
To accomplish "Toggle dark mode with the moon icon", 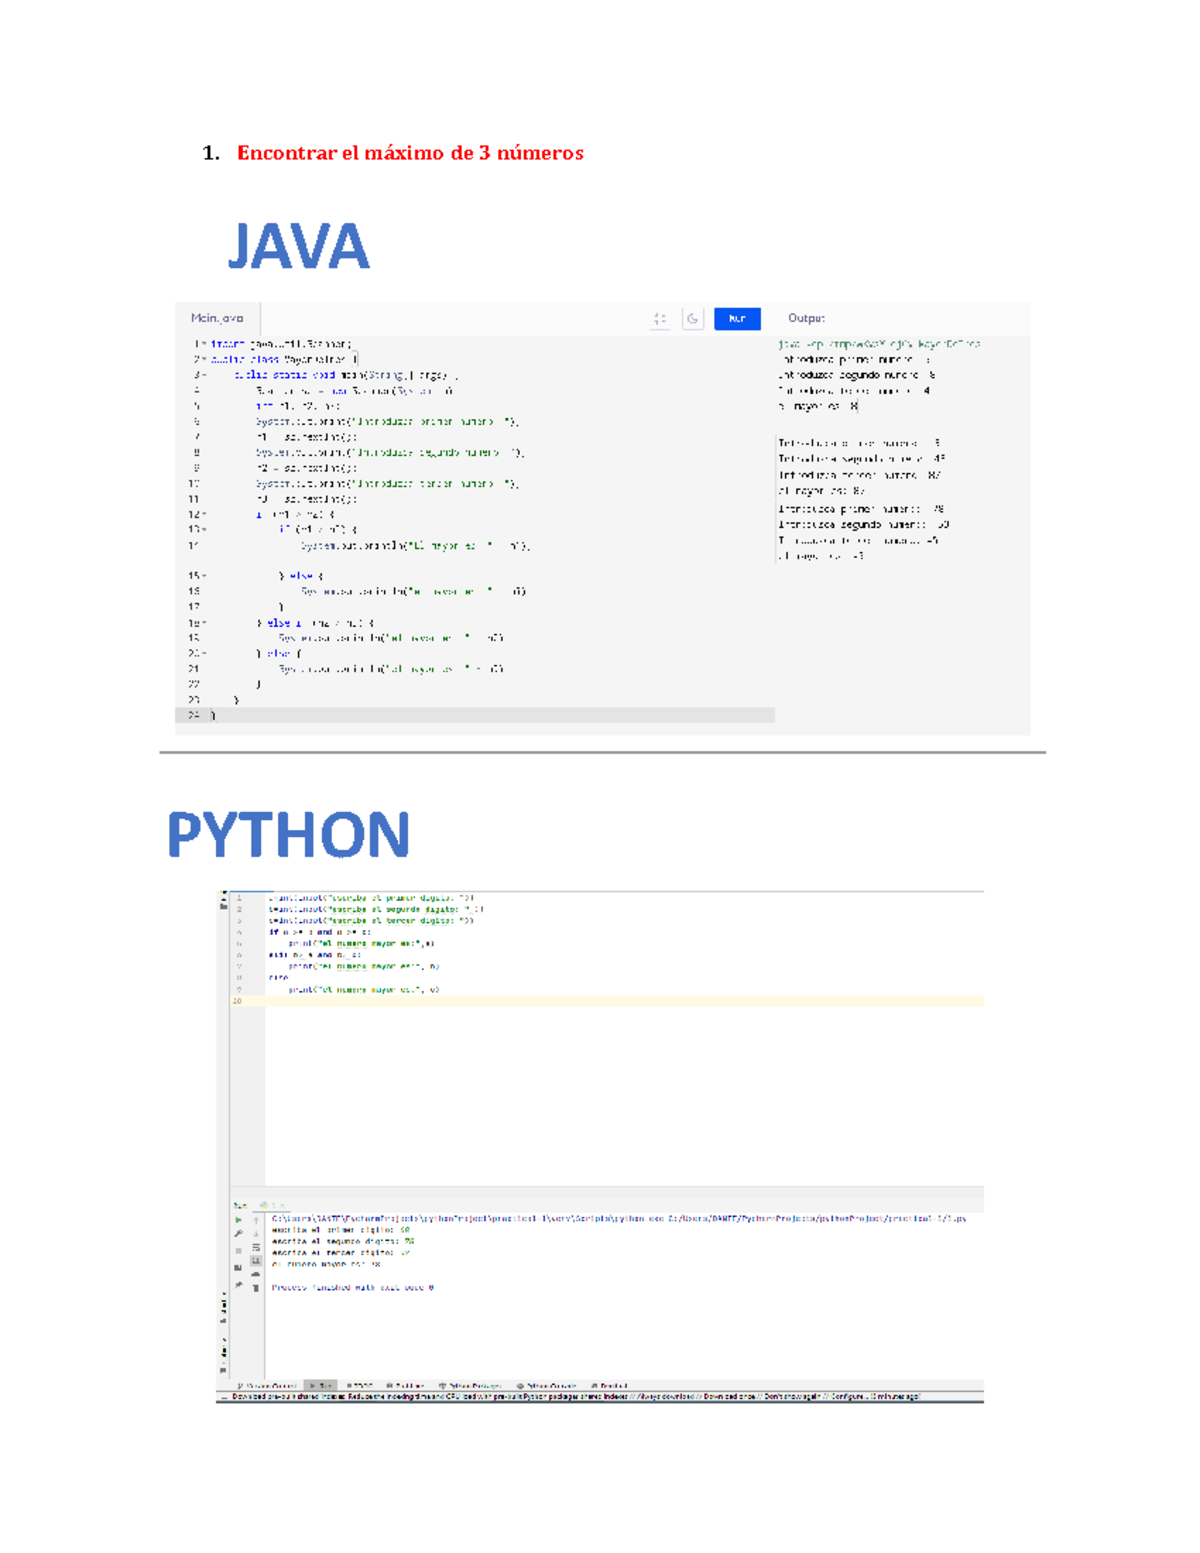I will [x=692, y=319].
